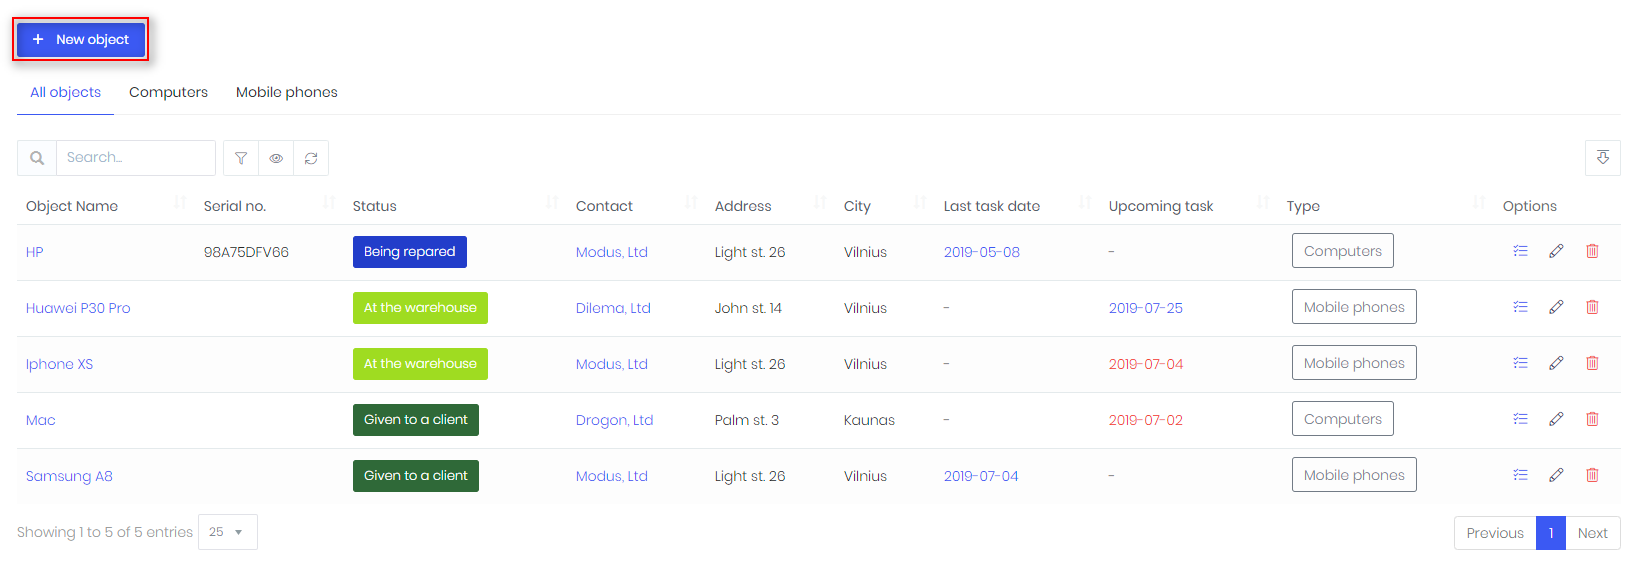Sort by Type column
Screen dimensions: 1627x586
coord(1387,205)
